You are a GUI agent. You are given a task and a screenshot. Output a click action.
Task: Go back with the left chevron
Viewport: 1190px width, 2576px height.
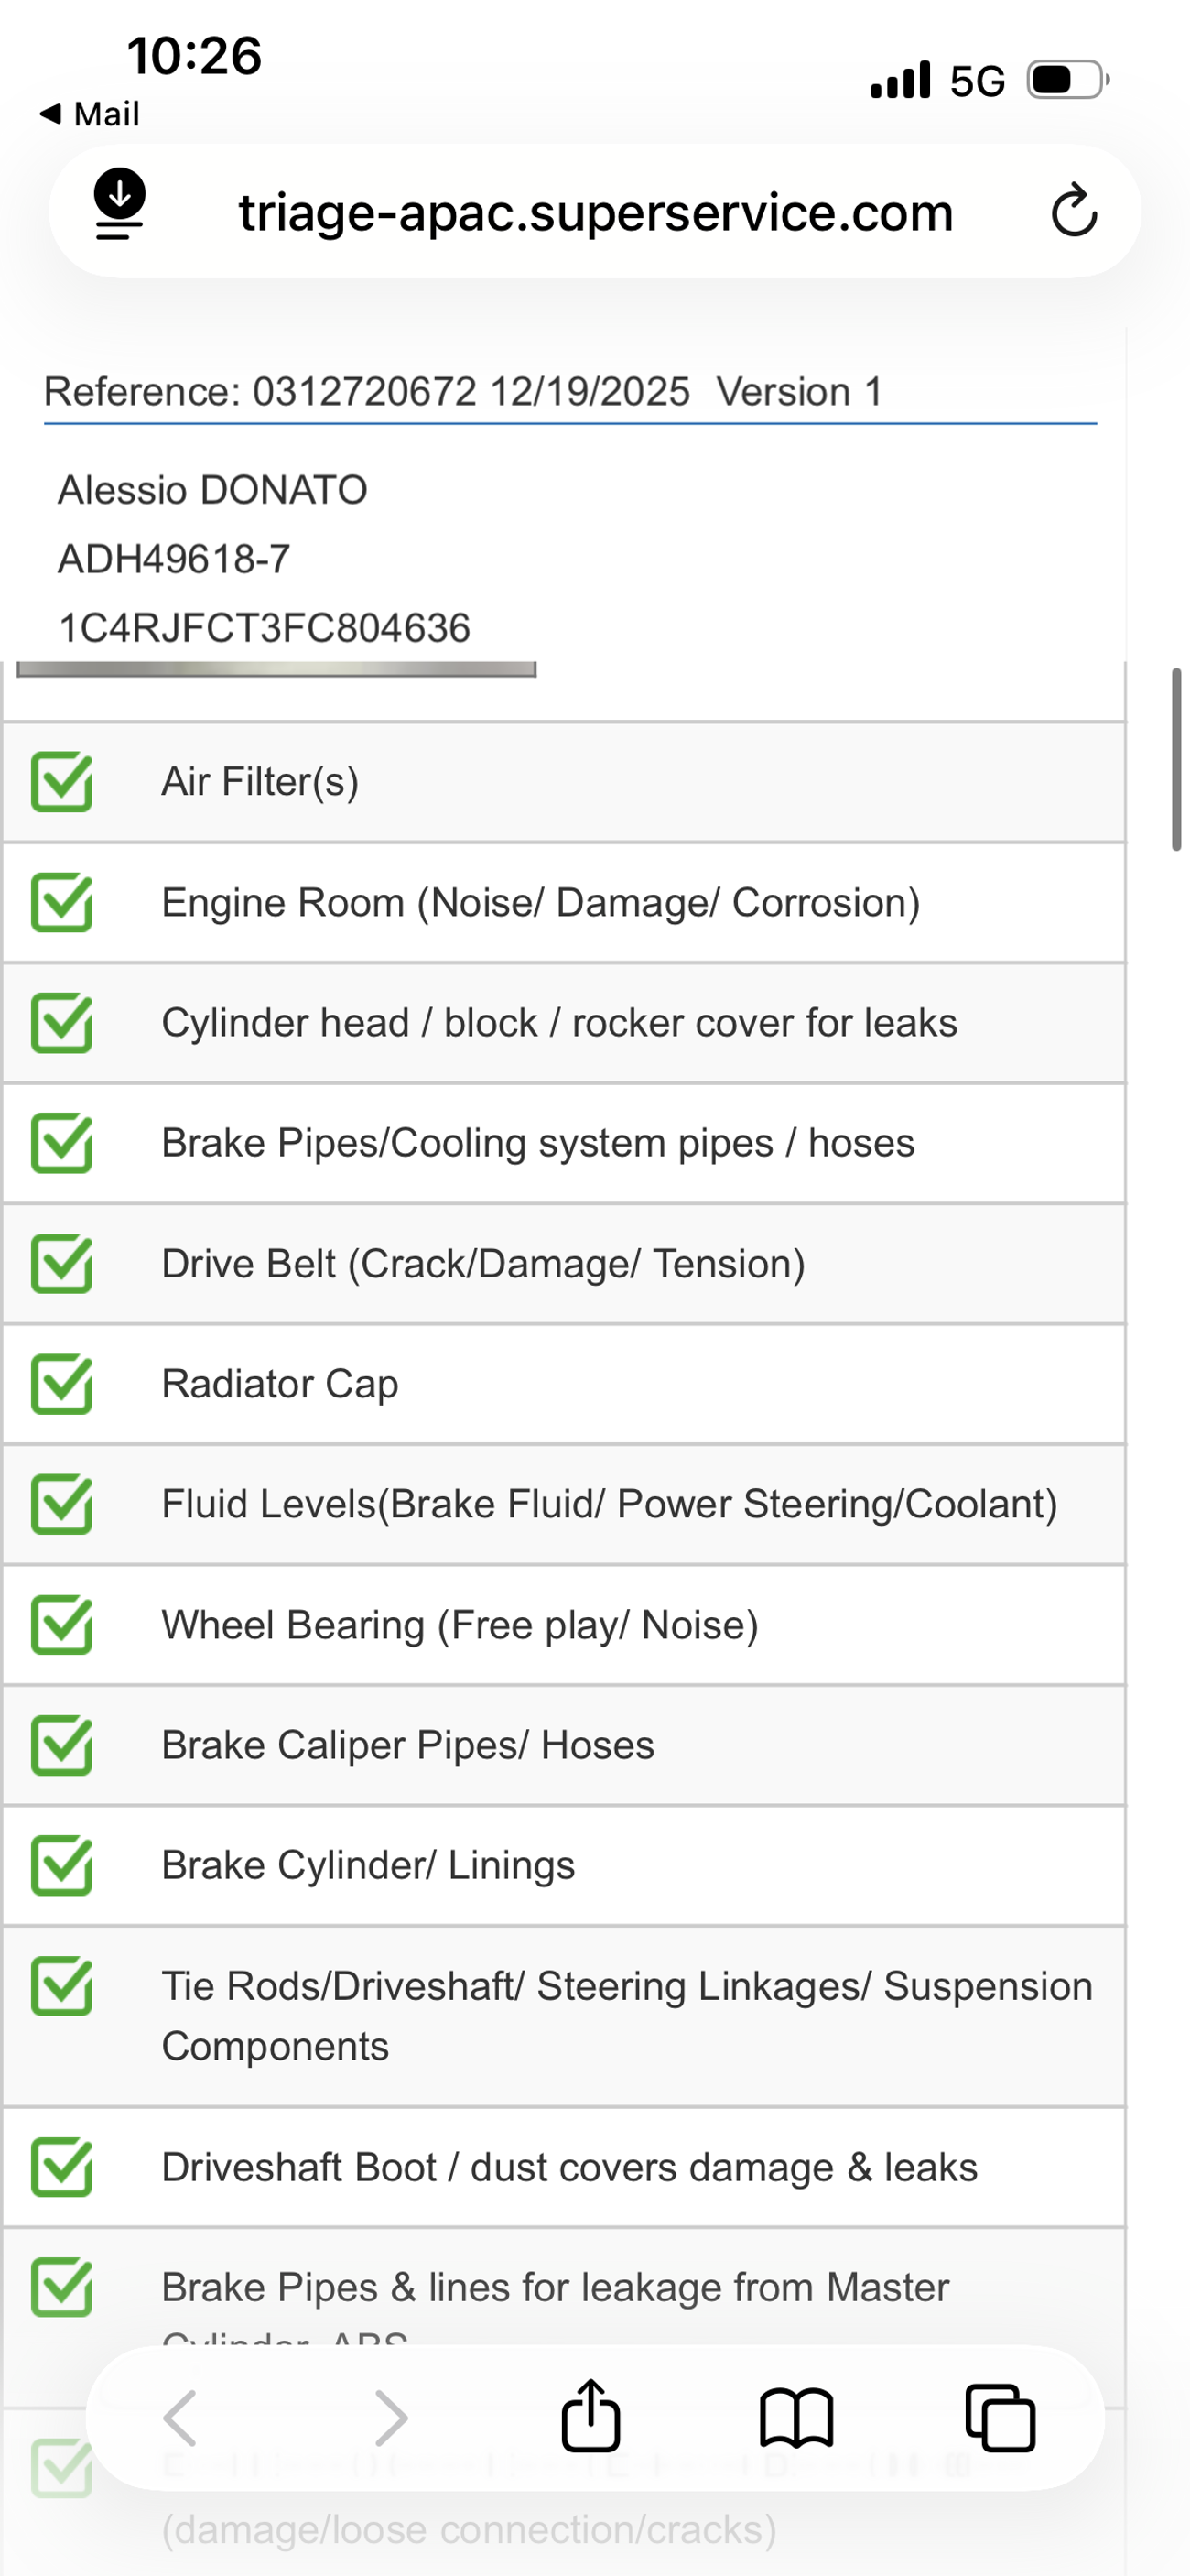tap(181, 2418)
